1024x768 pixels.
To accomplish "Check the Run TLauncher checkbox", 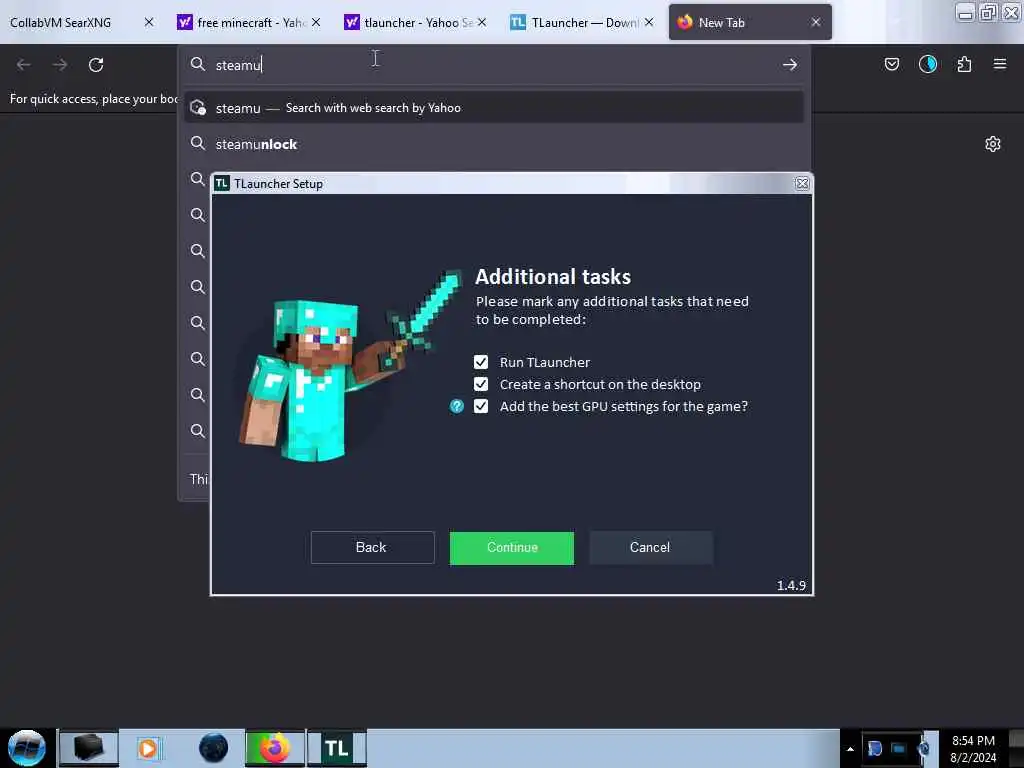I will tap(481, 362).
